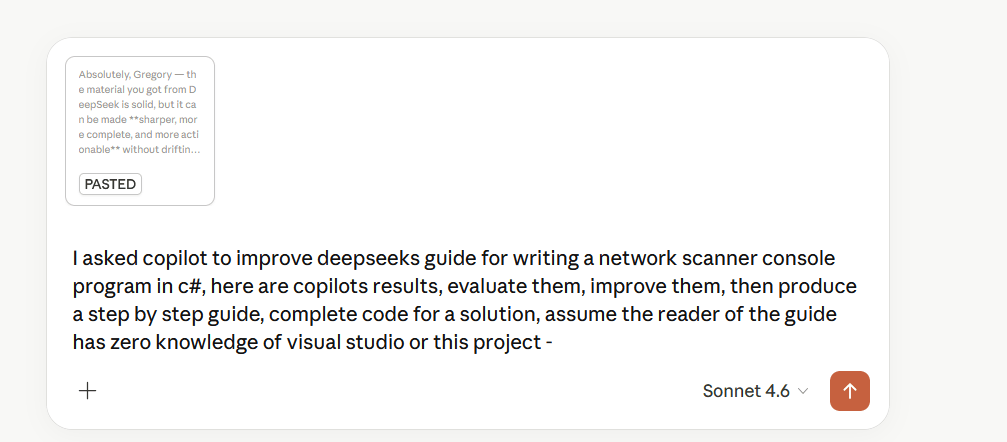Click the 'Absolutely, Gregory' preview text
The width and height of the screenshot is (1007, 442).
[132, 75]
